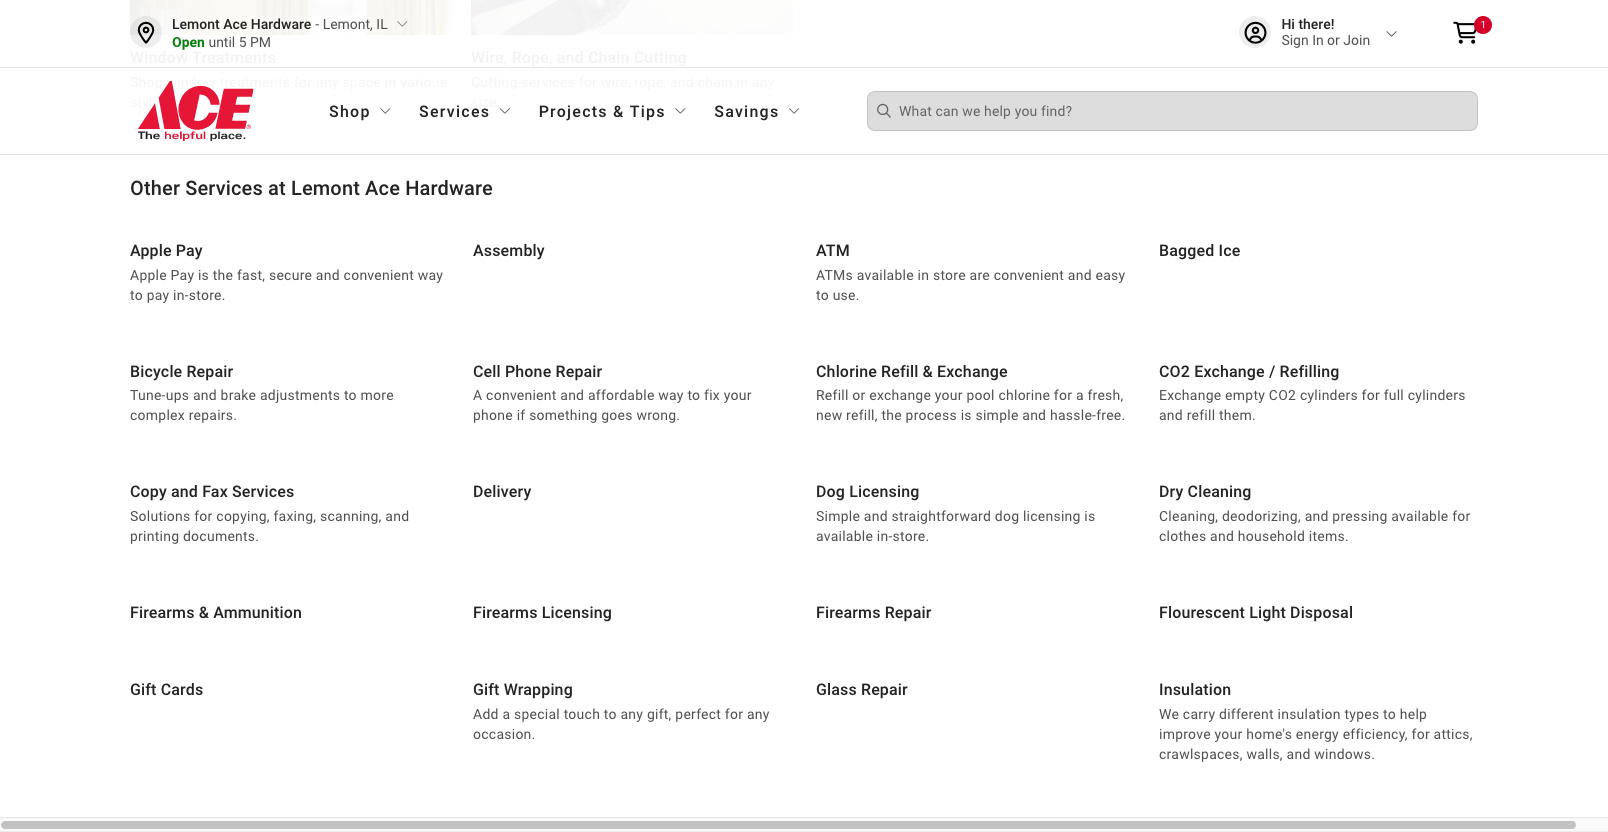This screenshot has width=1608, height=832.
Task: Select Chlorine Refill & Exchange service
Action: click(x=911, y=372)
